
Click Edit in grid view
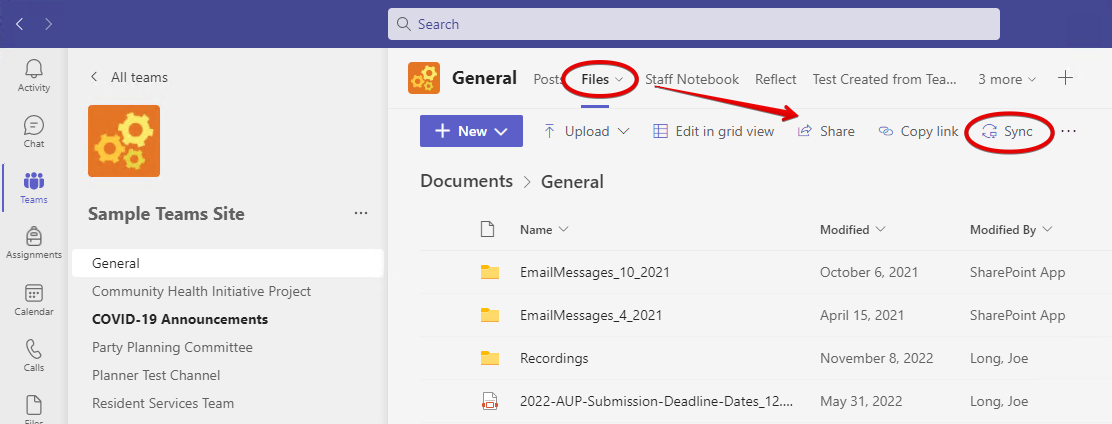pos(713,131)
